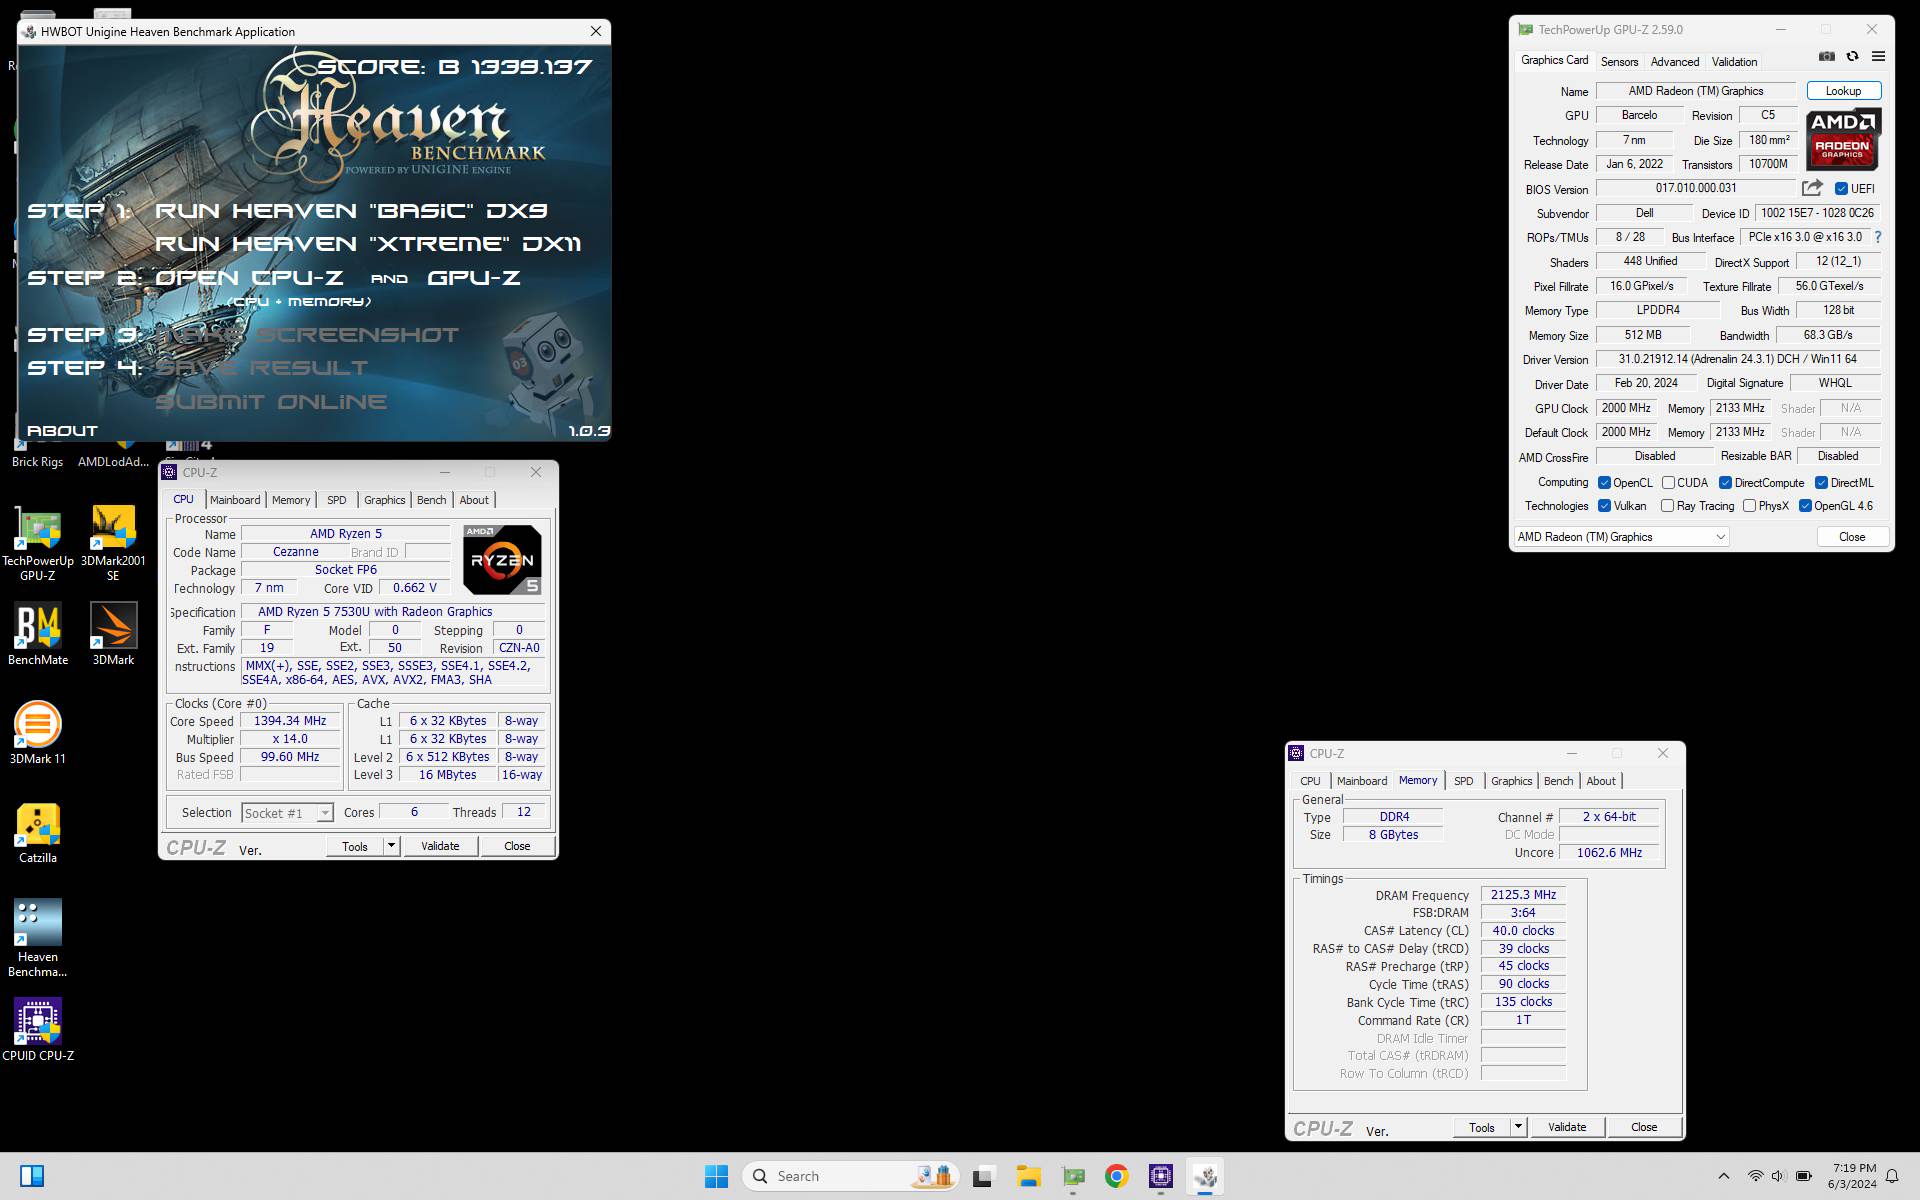Image resolution: width=1920 pixels, height=1200 pixels.
Task: Toggle Ray Tracing checkbox
Action: pyautogui.click(x=1667, y=506)
